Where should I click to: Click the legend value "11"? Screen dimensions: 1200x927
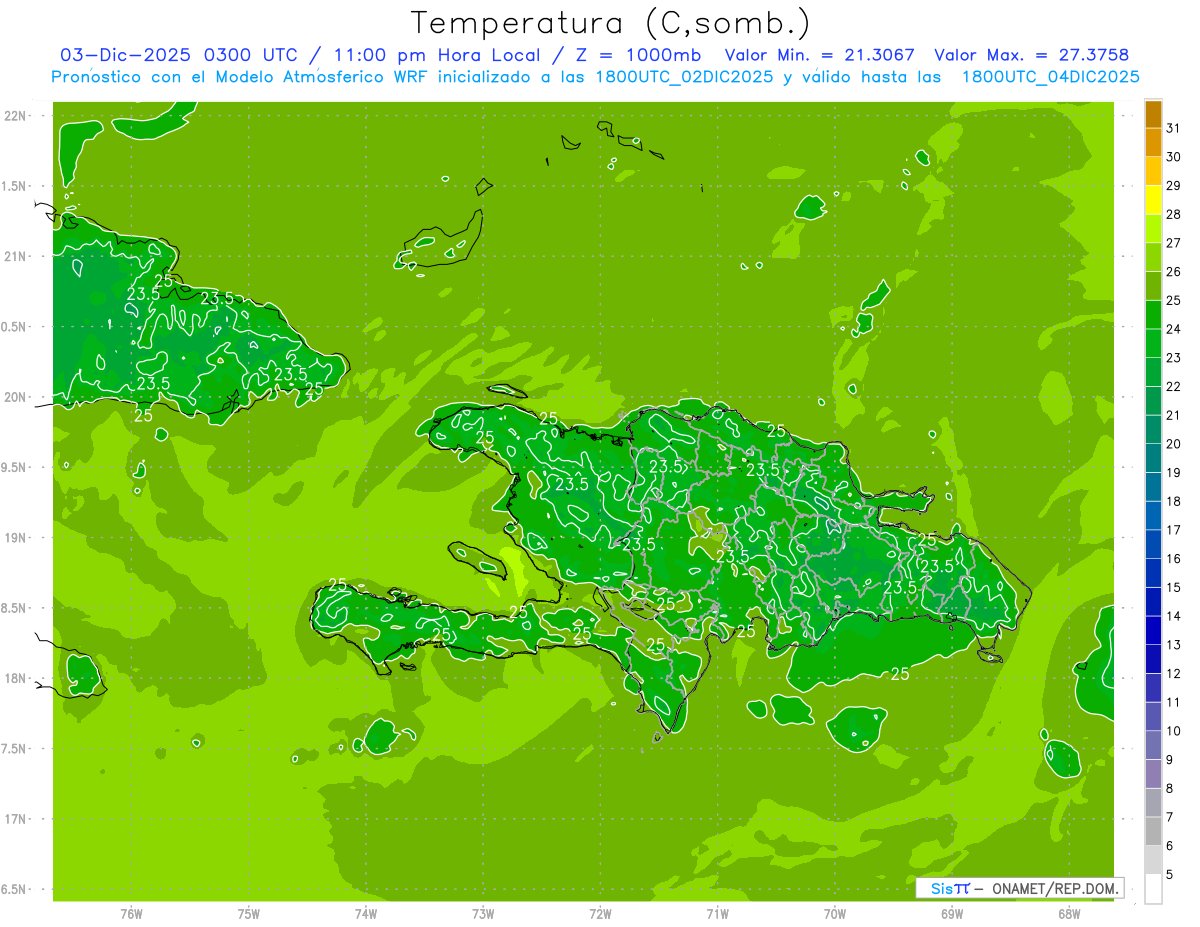[1174, 702]
